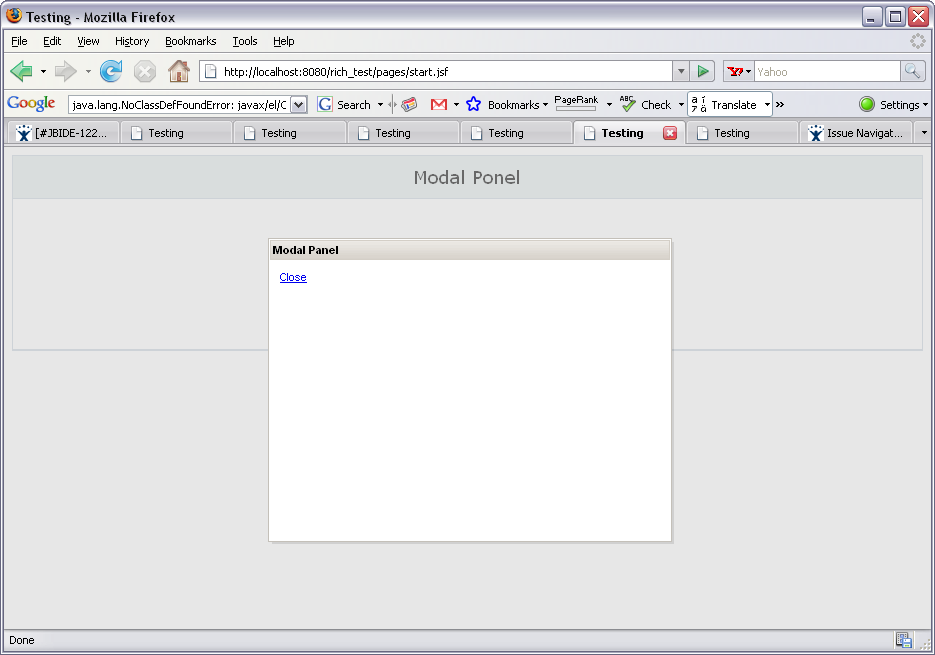Open the File menu

point(19,41)
